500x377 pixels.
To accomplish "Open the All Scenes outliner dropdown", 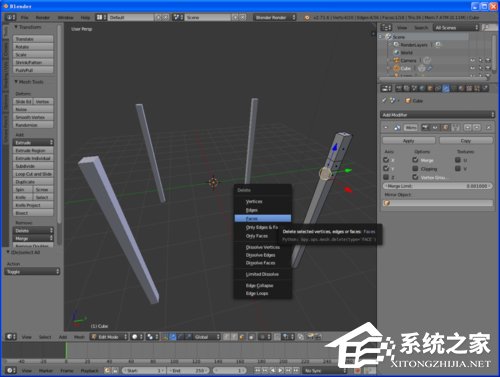I will [456, 27].
